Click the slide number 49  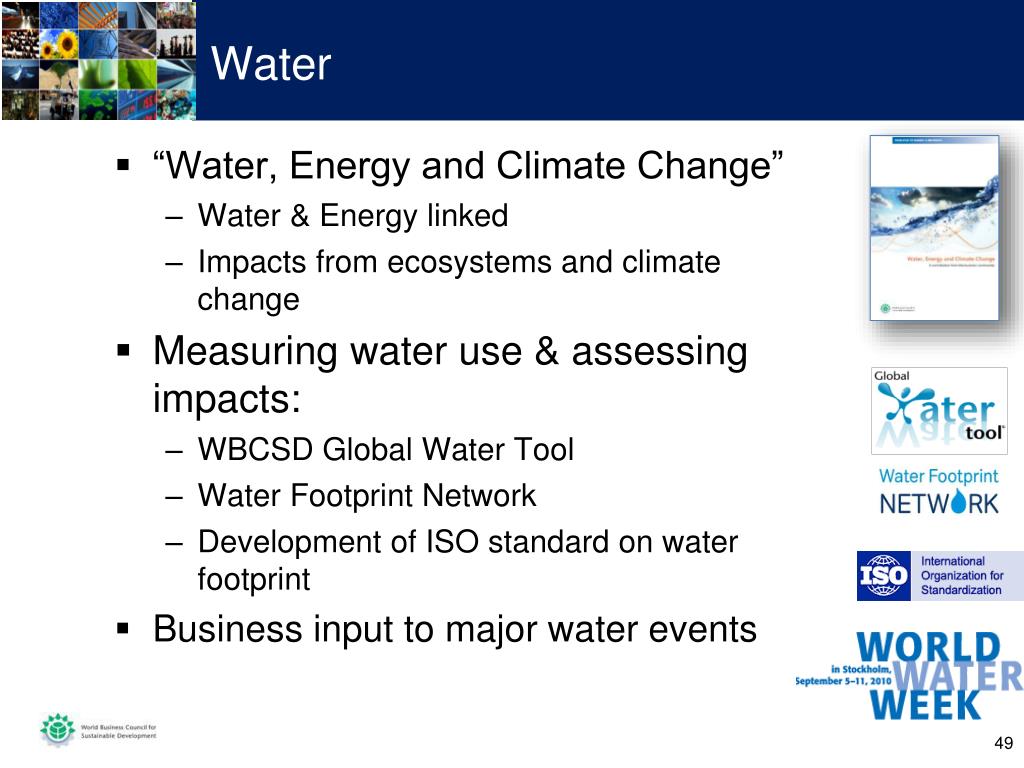point(1004,743)
